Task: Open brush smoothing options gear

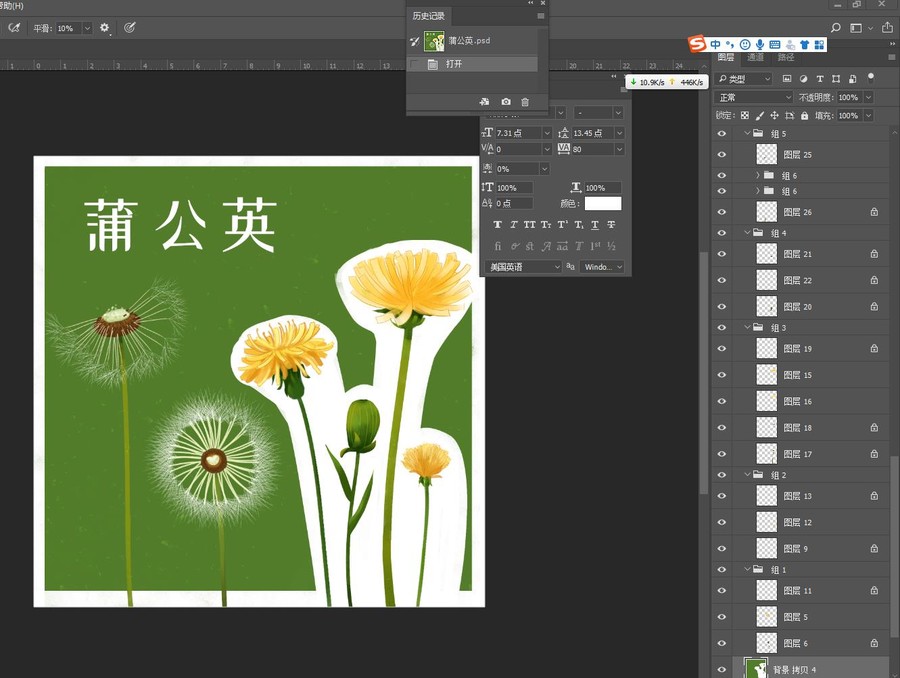Action: coord(104,28)
